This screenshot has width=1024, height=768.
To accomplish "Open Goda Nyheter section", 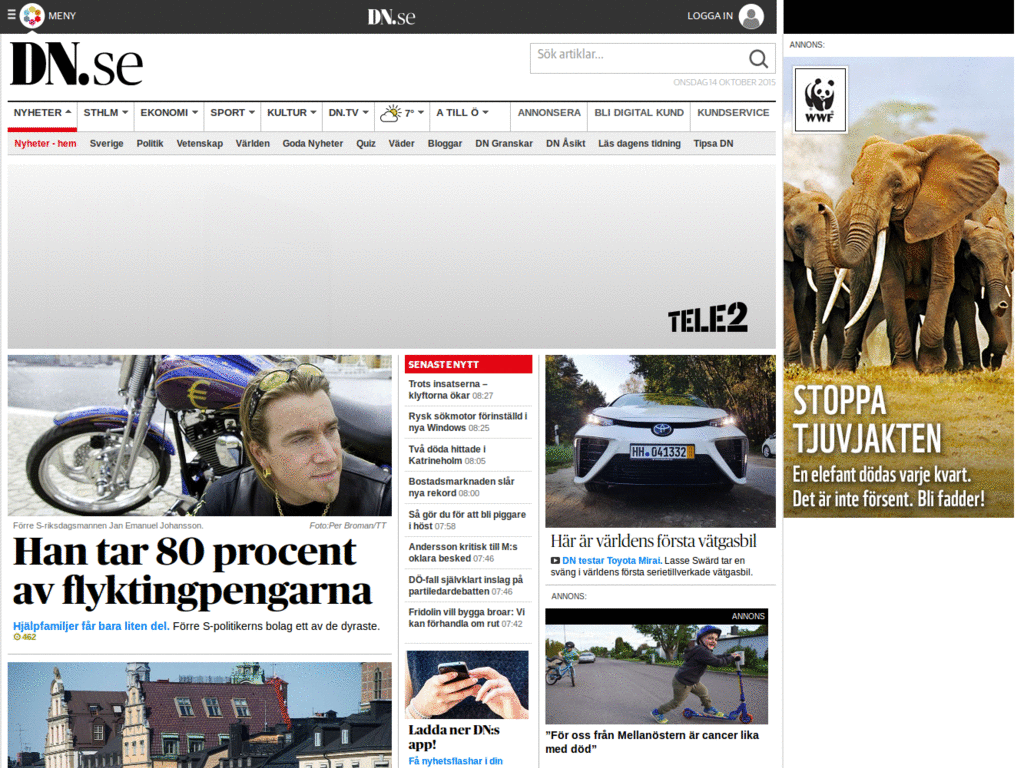I will point(312,144).
